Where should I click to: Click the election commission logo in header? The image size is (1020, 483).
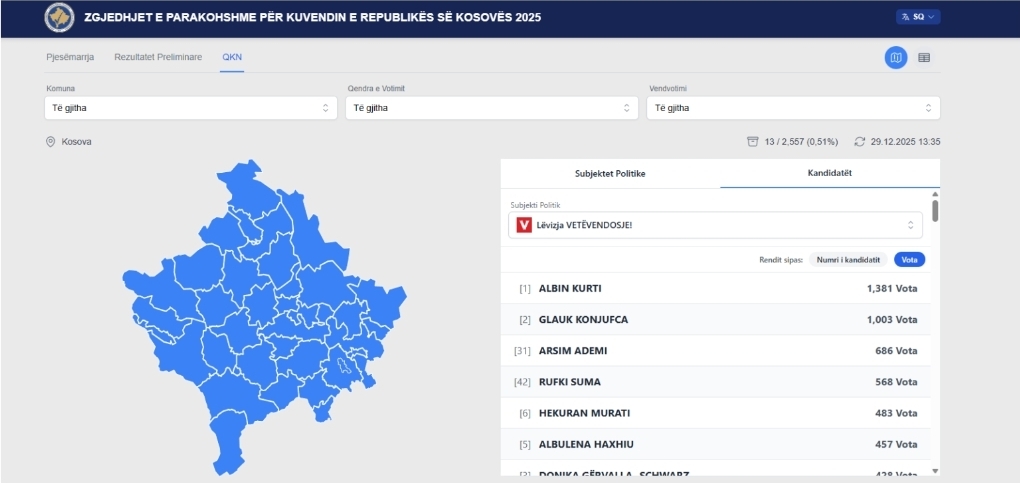[x=59, y=18]
